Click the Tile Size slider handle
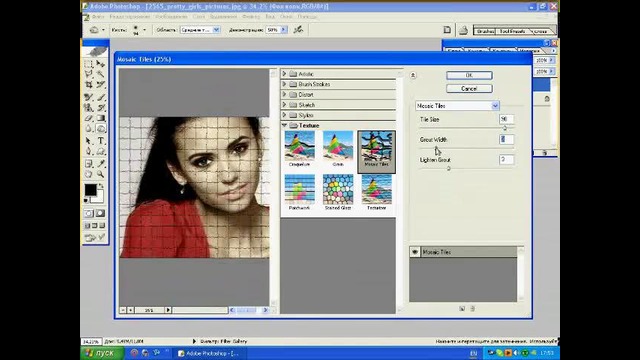The height and width of the screenshot is (360, 640). click(x=505, y=128)
